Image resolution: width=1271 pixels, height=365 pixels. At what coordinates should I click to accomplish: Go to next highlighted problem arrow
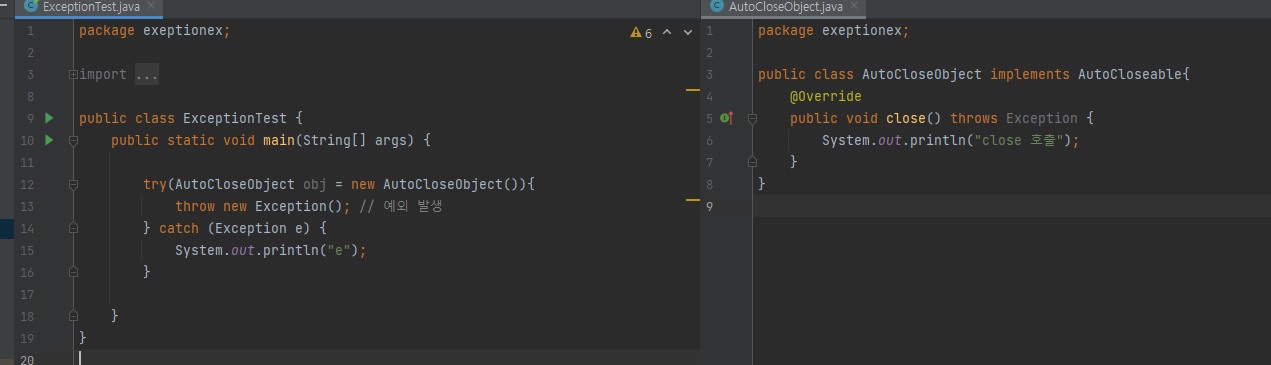pyautogui.click(x=688, y=33)
